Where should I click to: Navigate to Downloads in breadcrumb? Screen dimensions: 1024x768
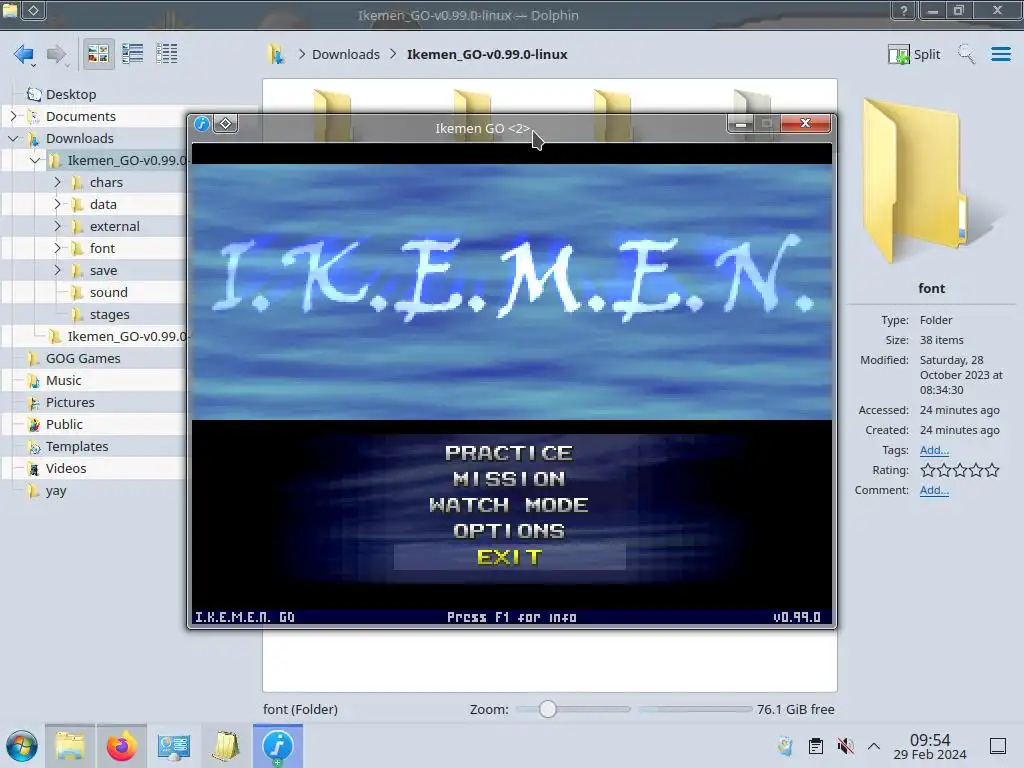[345, 54]
